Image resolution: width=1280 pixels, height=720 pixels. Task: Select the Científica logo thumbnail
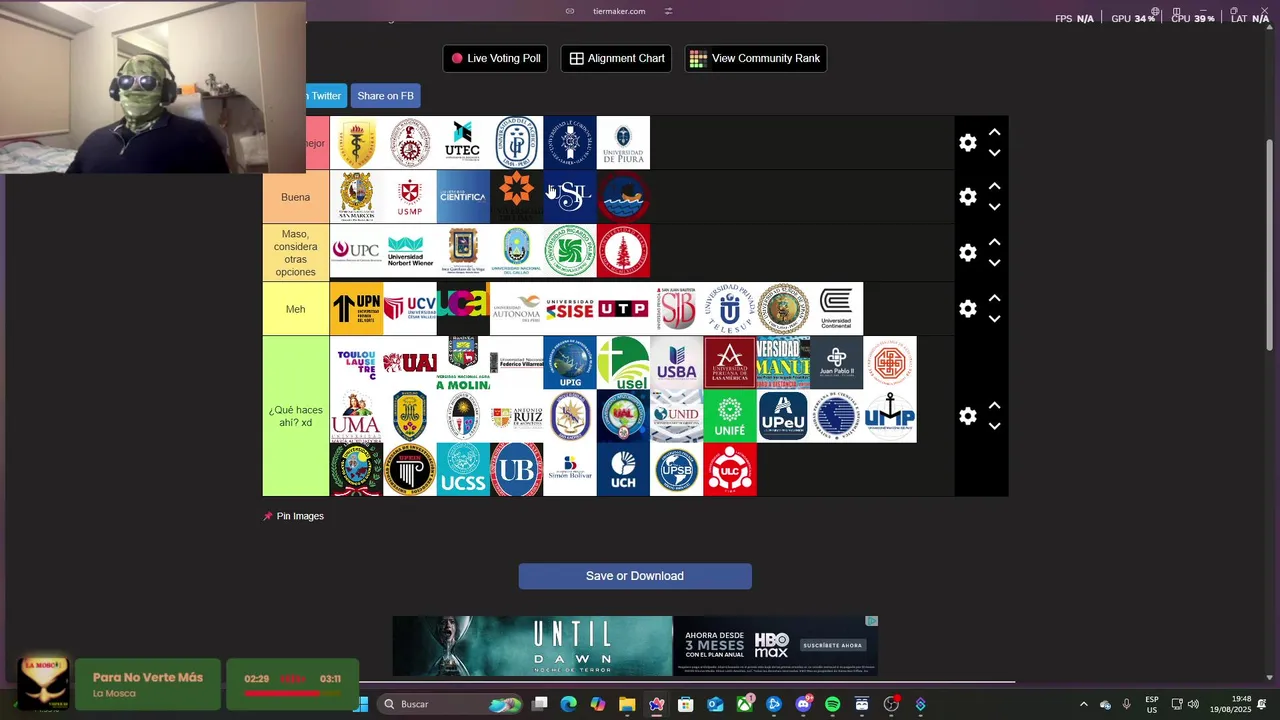[463, 197]
